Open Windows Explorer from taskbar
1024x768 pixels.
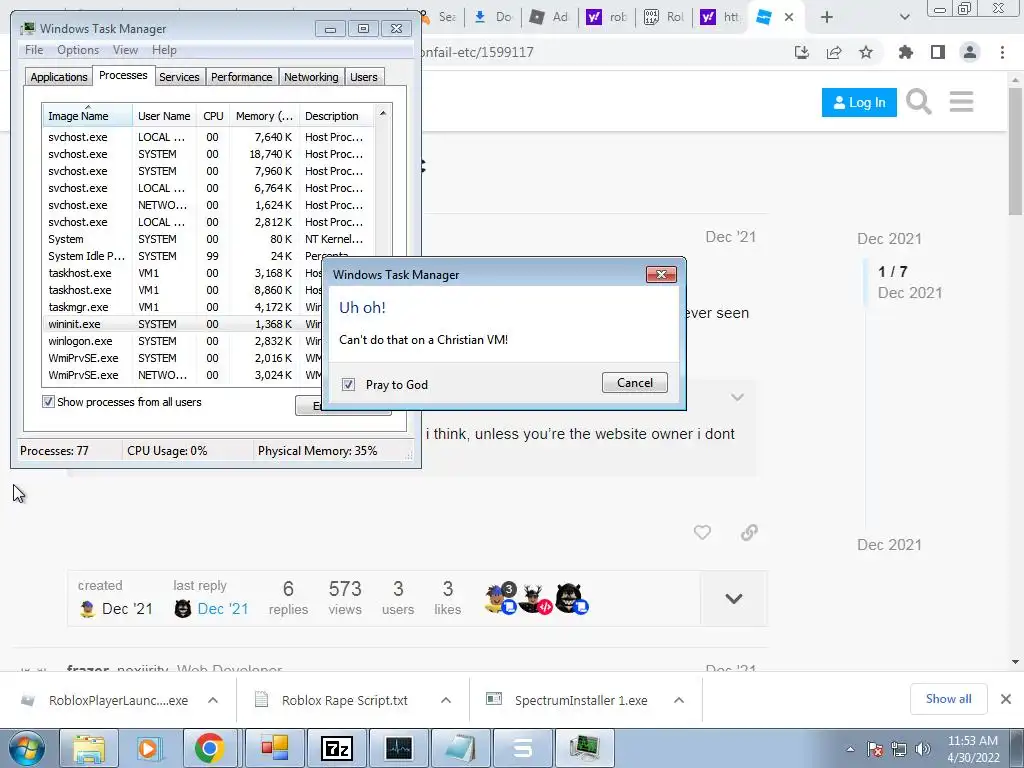pos(89,748)
